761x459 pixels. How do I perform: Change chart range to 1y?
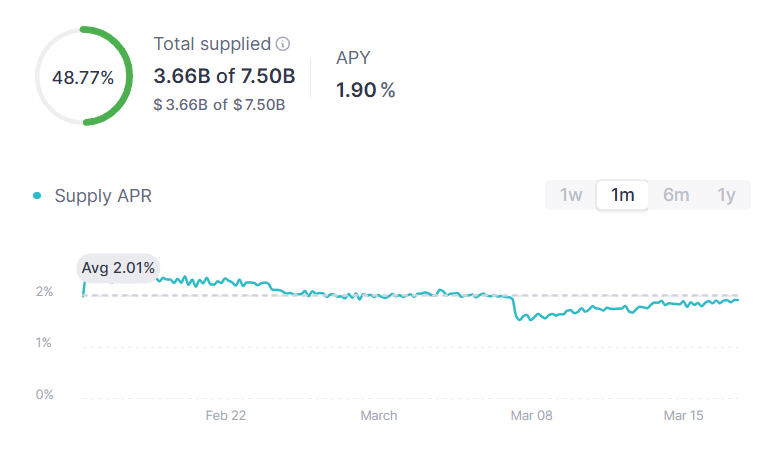(727, 195)
